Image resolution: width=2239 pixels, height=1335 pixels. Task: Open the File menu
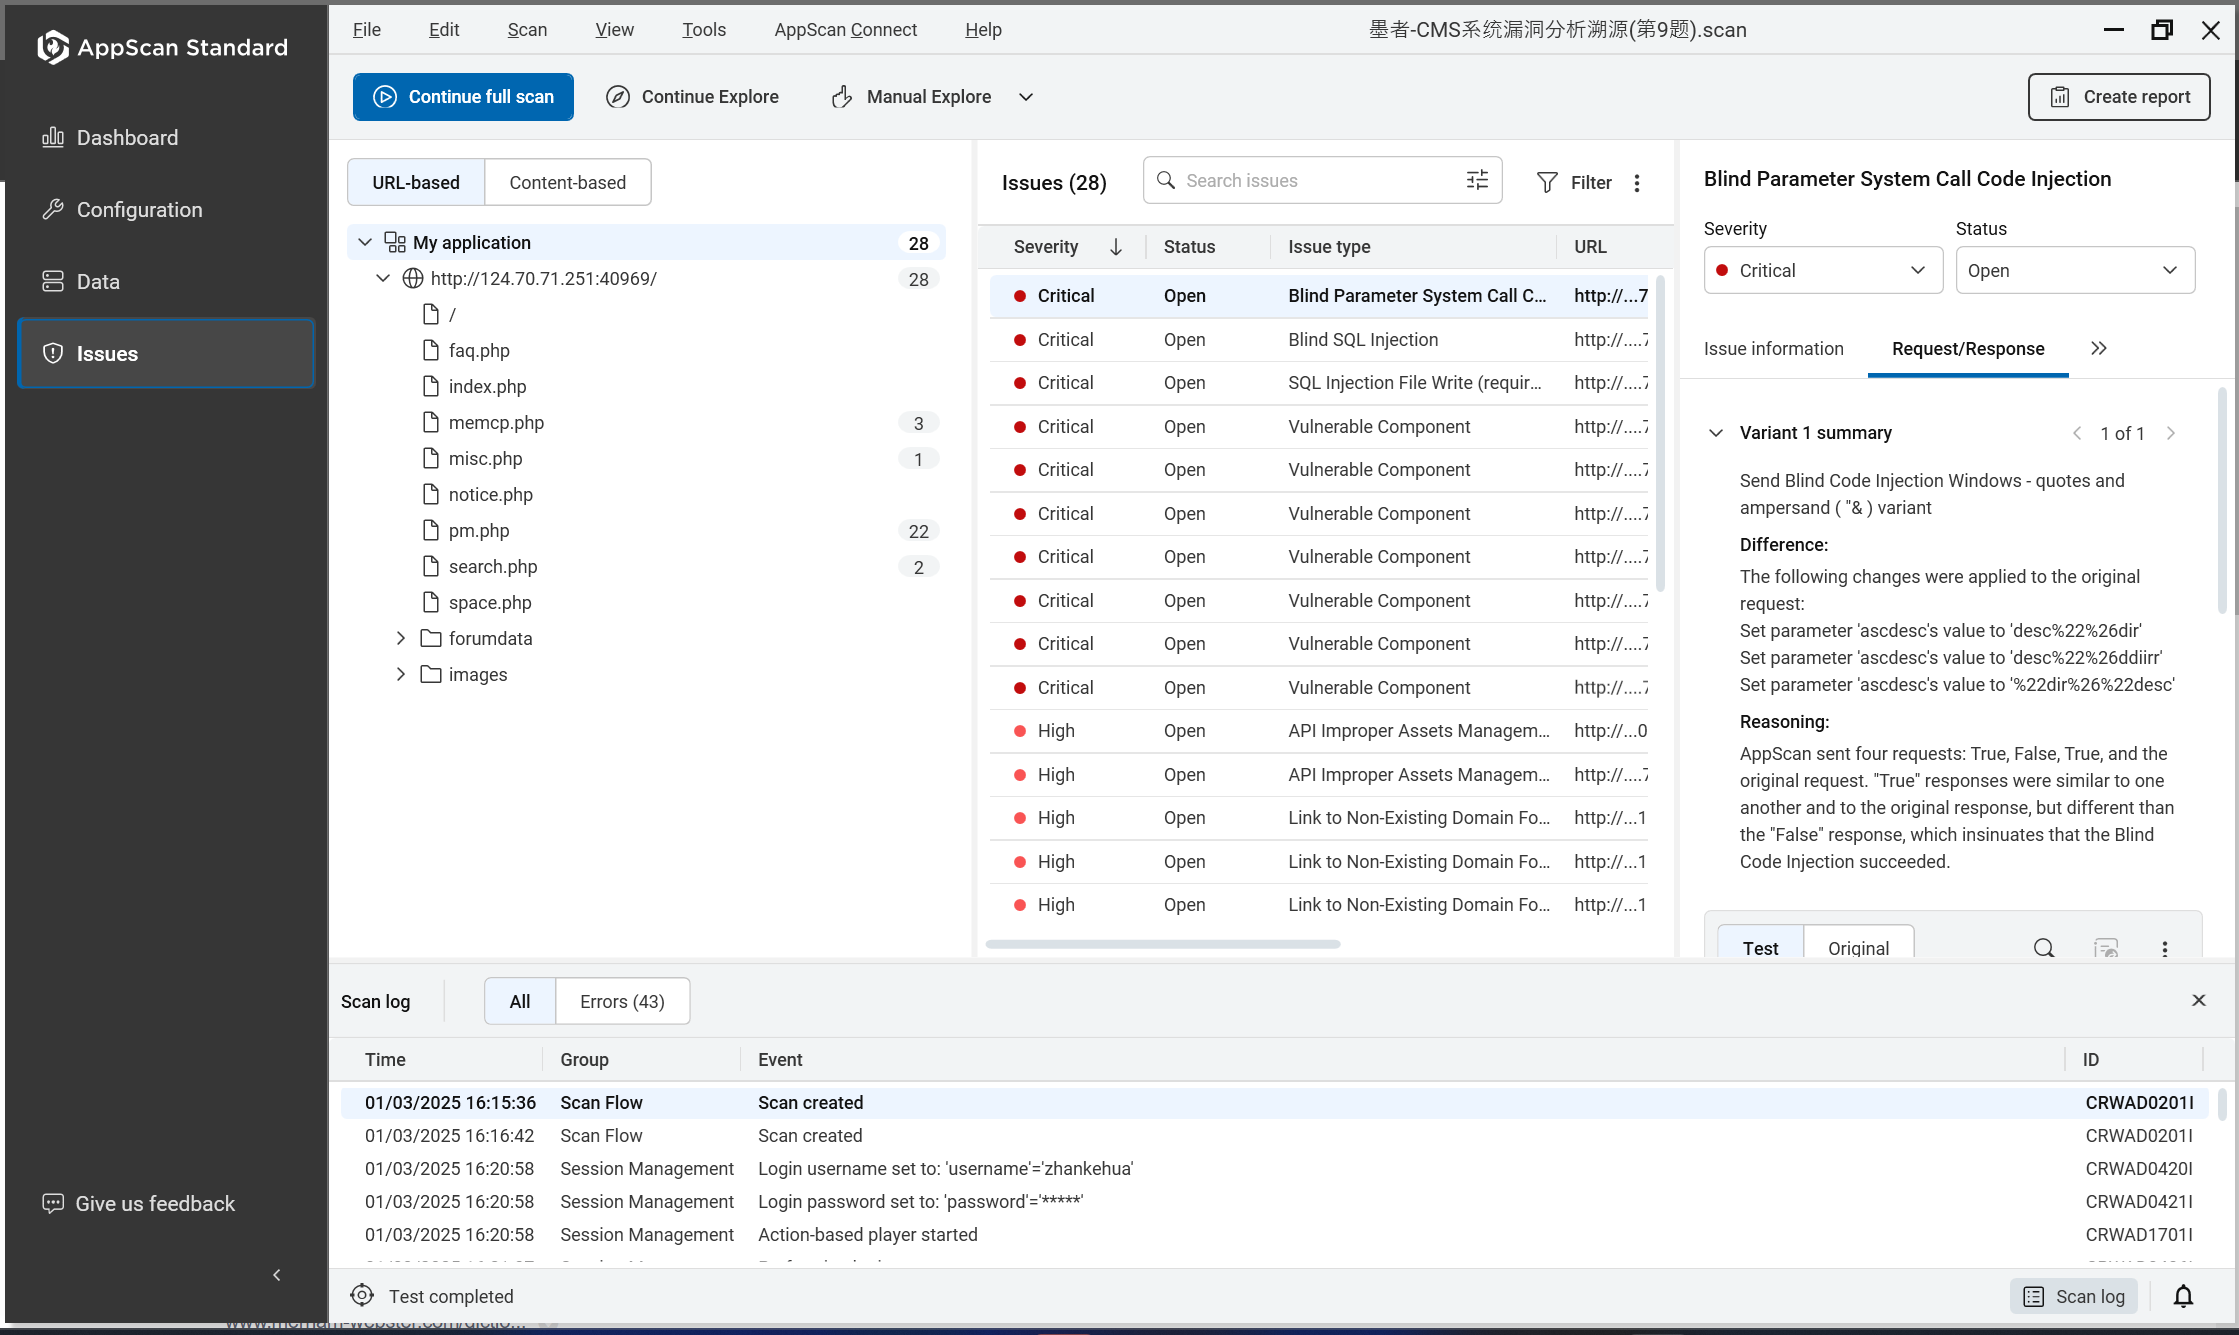point(367,30)
